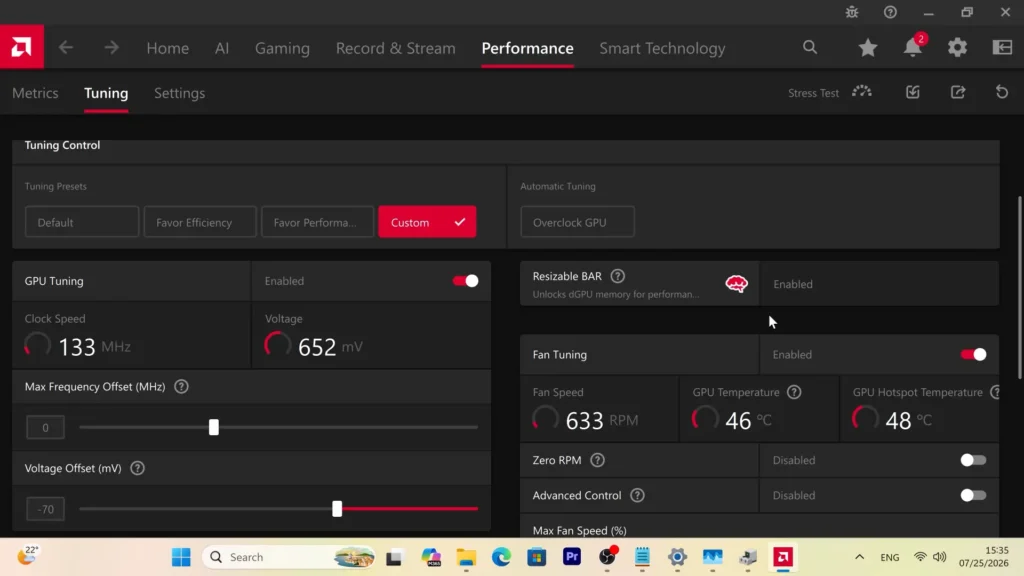Go back with the left arrow
Screen dimensions: 1024x576
(x=66, y=48)
